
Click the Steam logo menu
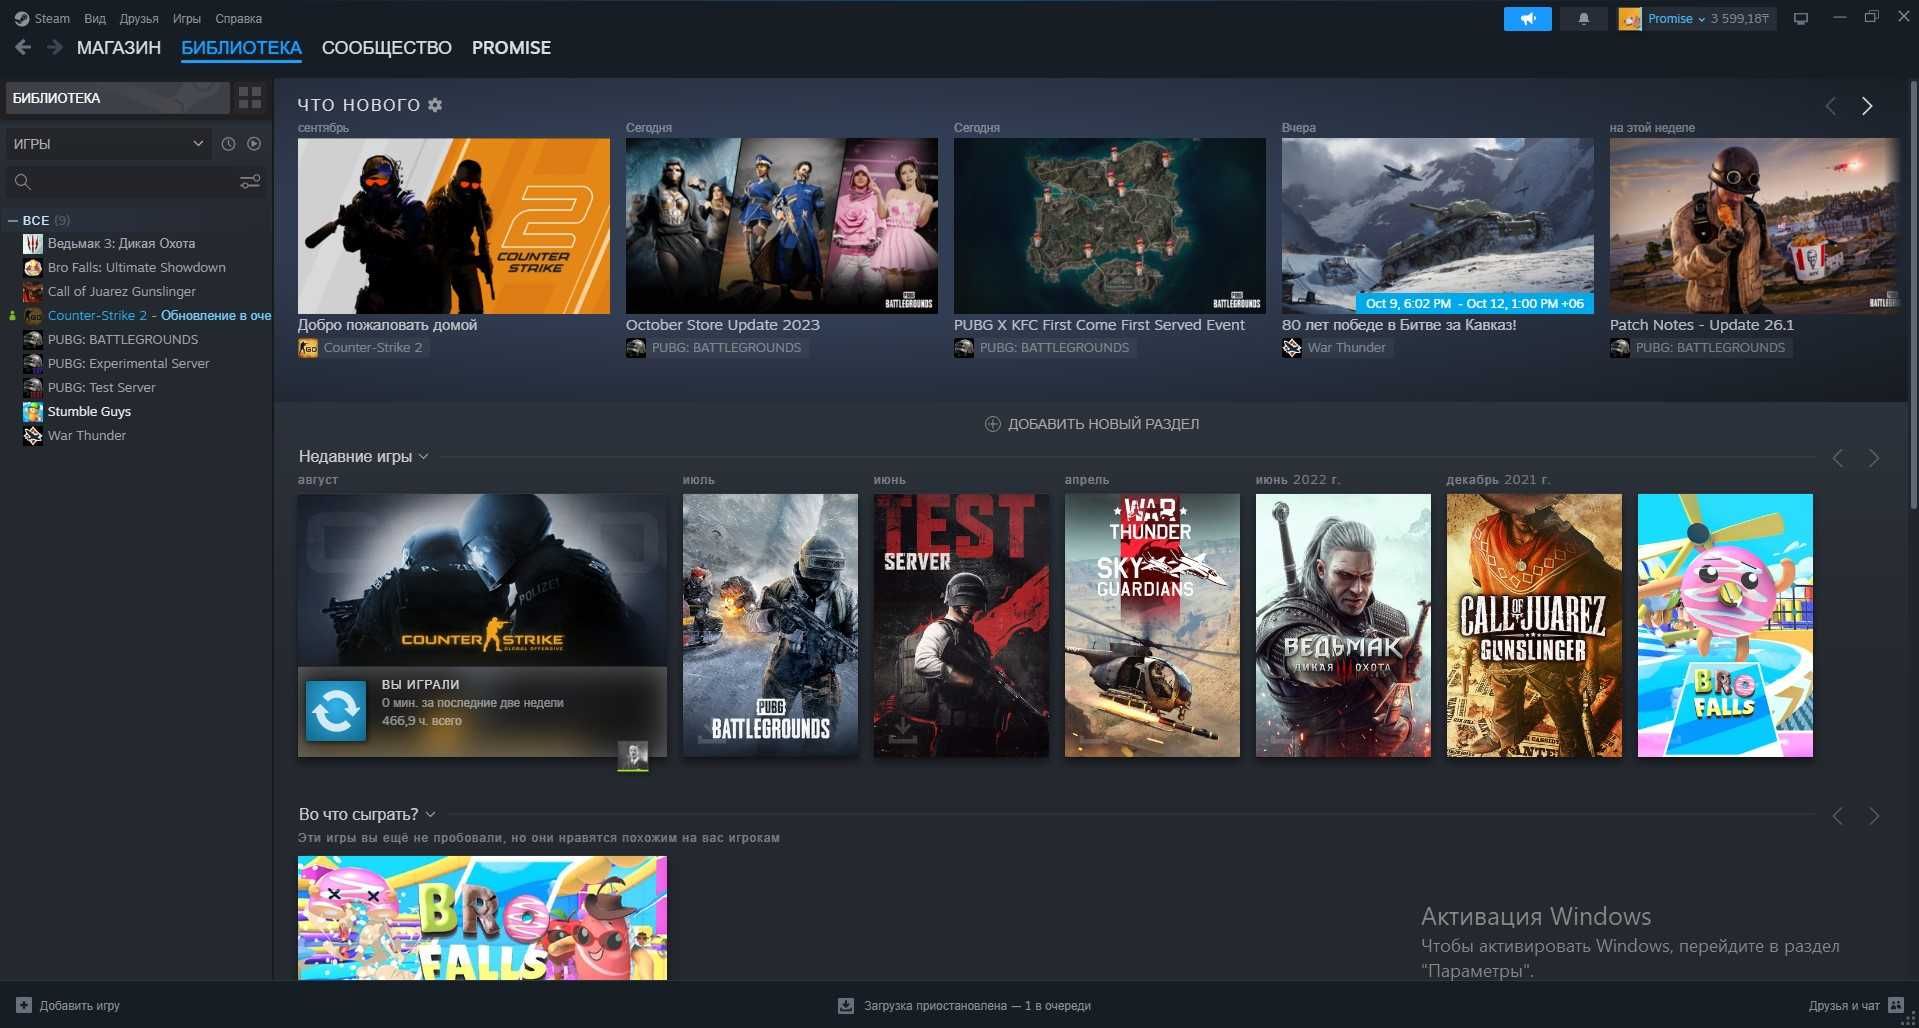pyautogui.click(x=42, y=18)
